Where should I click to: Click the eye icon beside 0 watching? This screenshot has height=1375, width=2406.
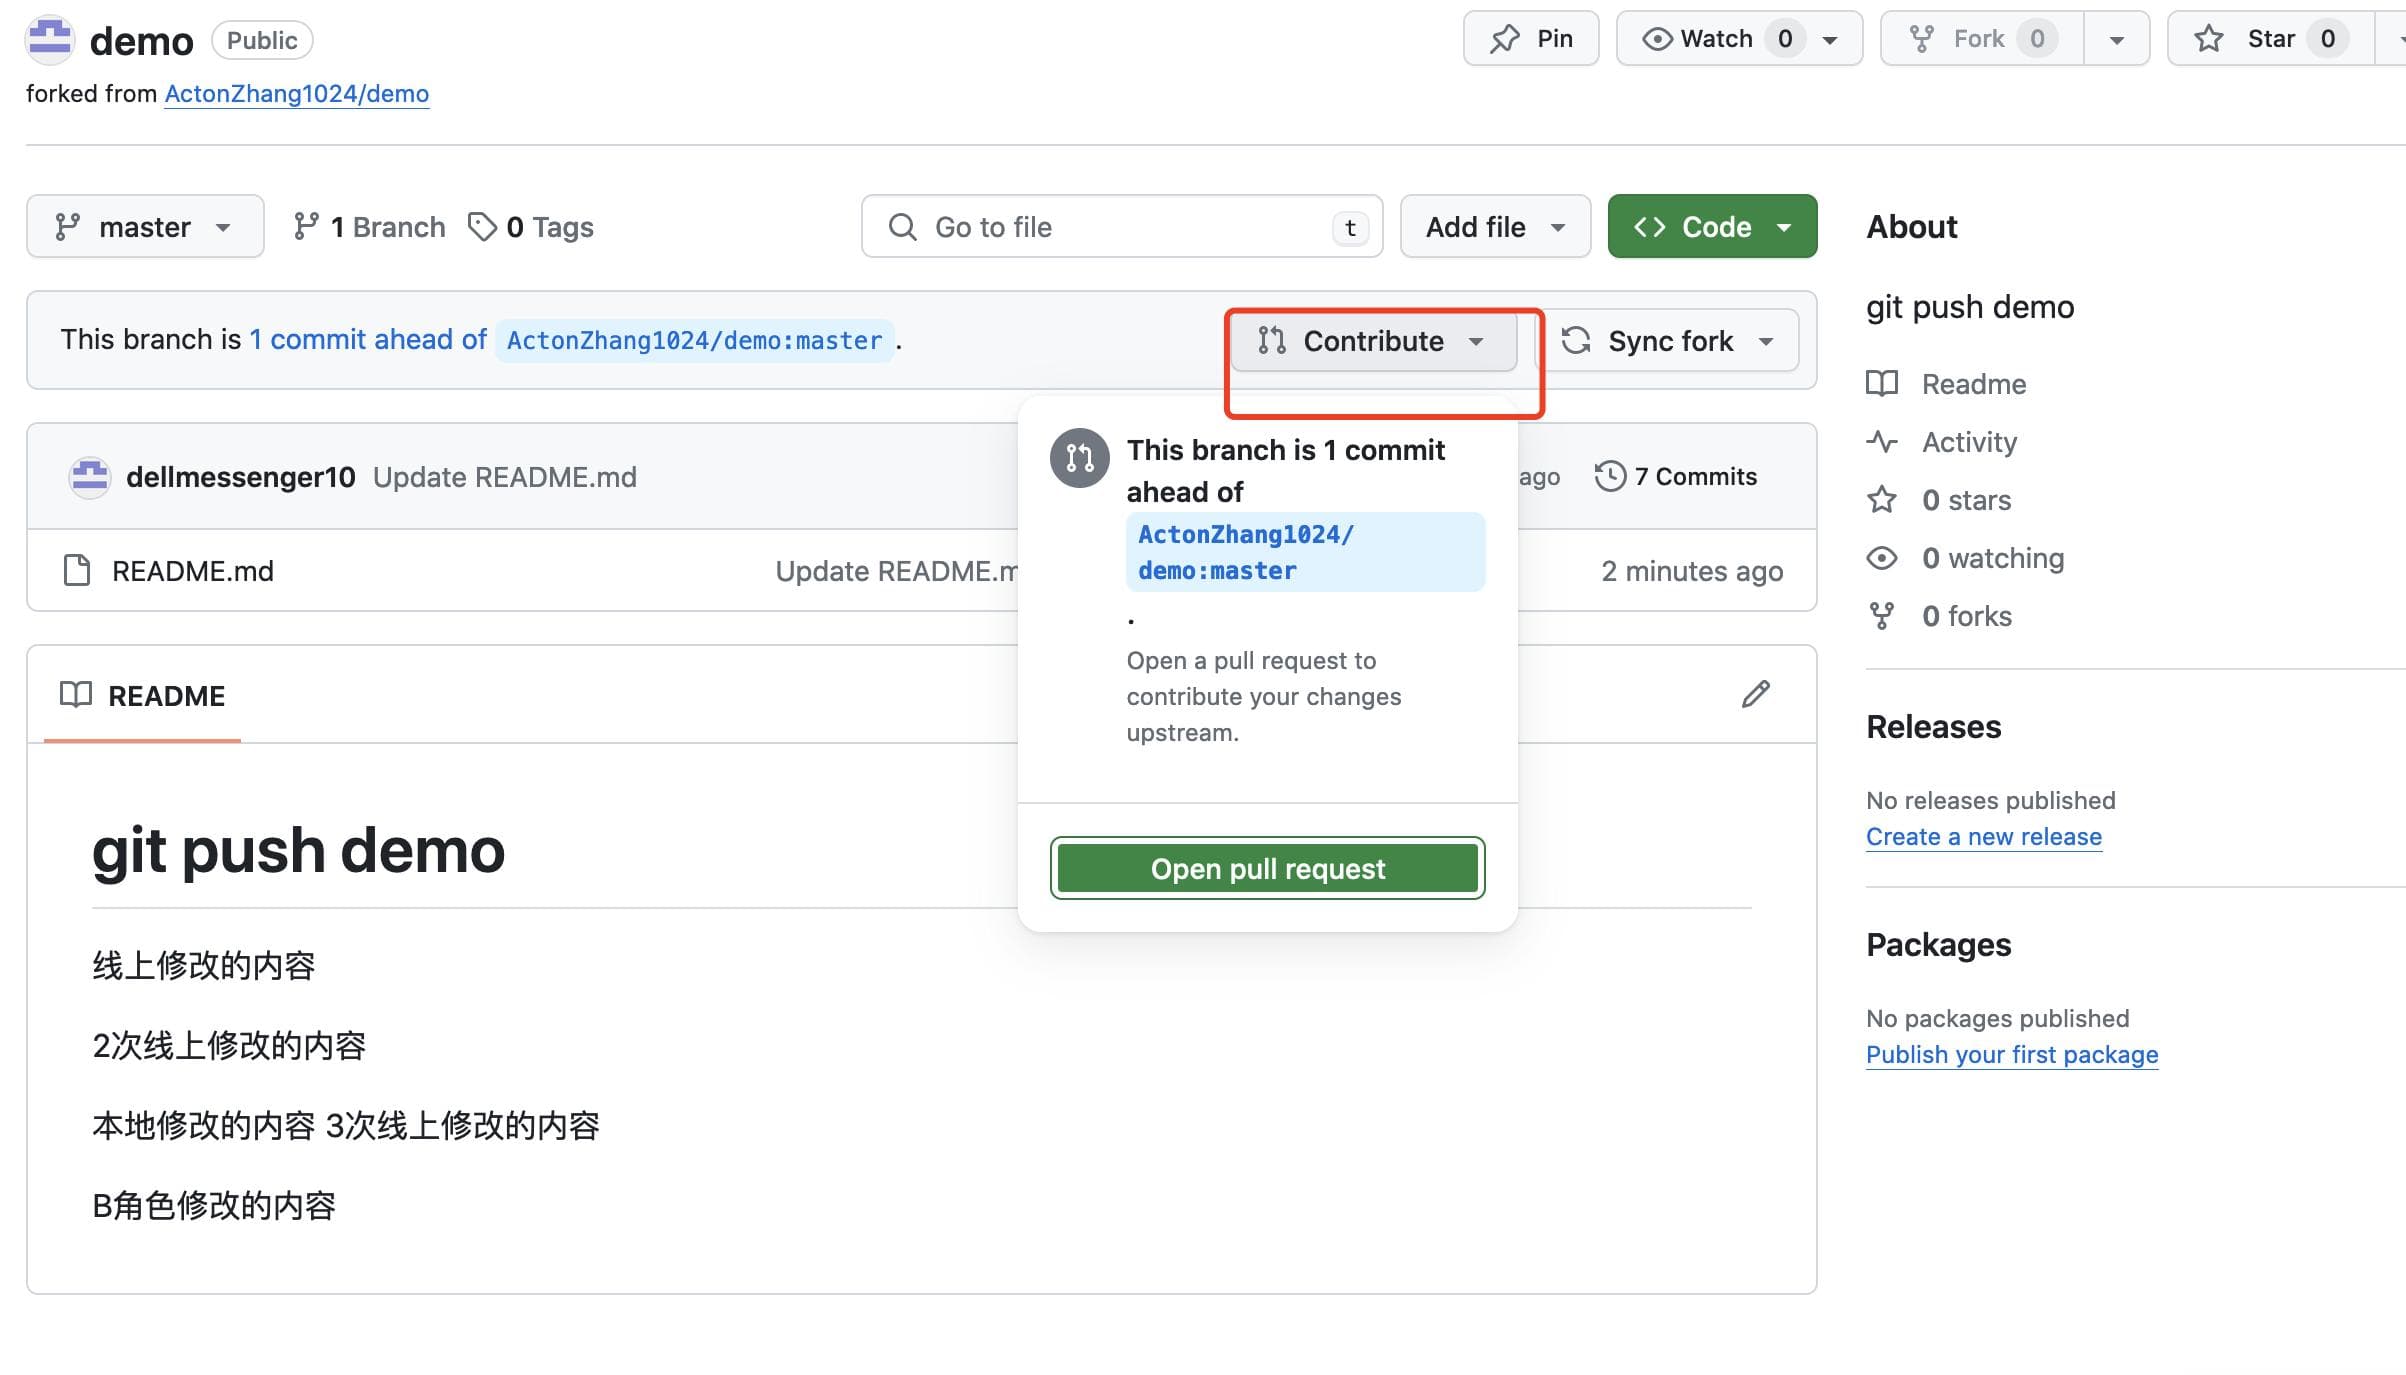coord(1882,558)
